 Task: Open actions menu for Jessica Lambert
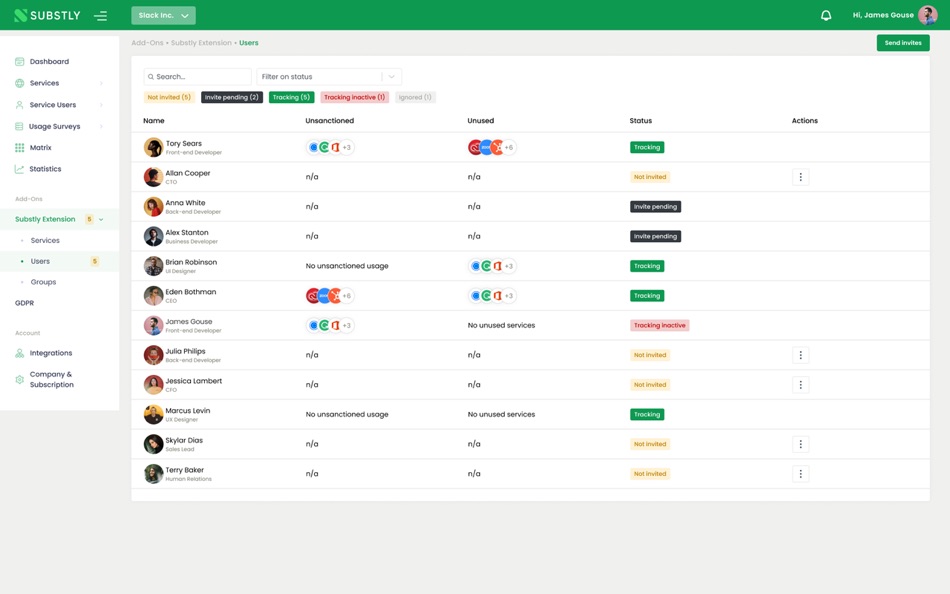[x=800, y=385]
